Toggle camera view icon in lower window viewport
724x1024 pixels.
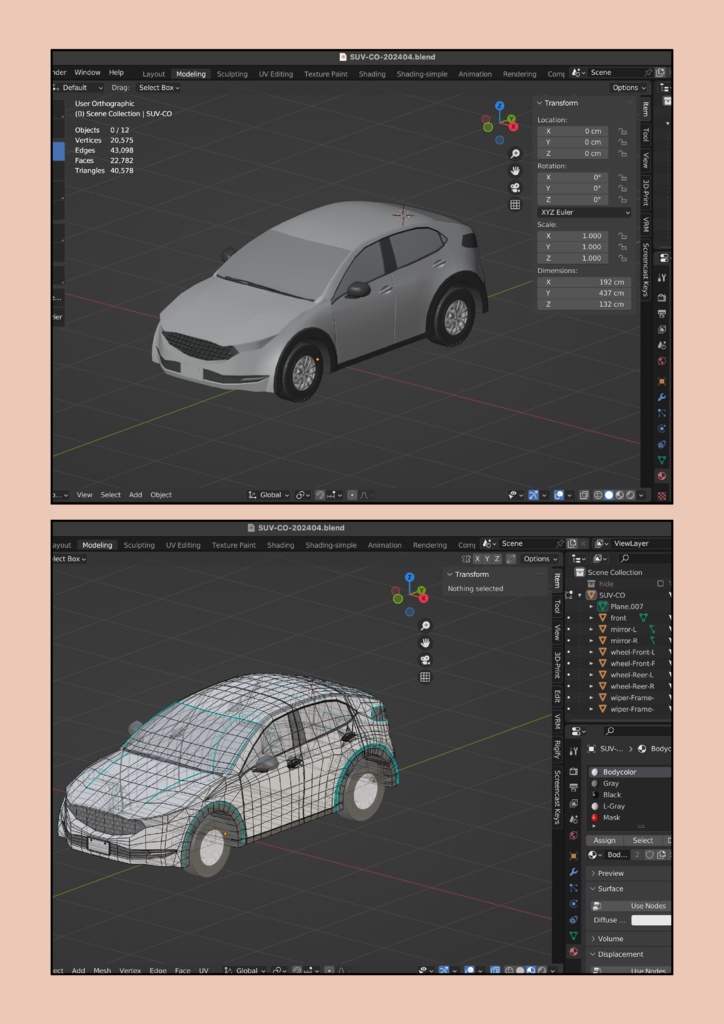[425, 660]
